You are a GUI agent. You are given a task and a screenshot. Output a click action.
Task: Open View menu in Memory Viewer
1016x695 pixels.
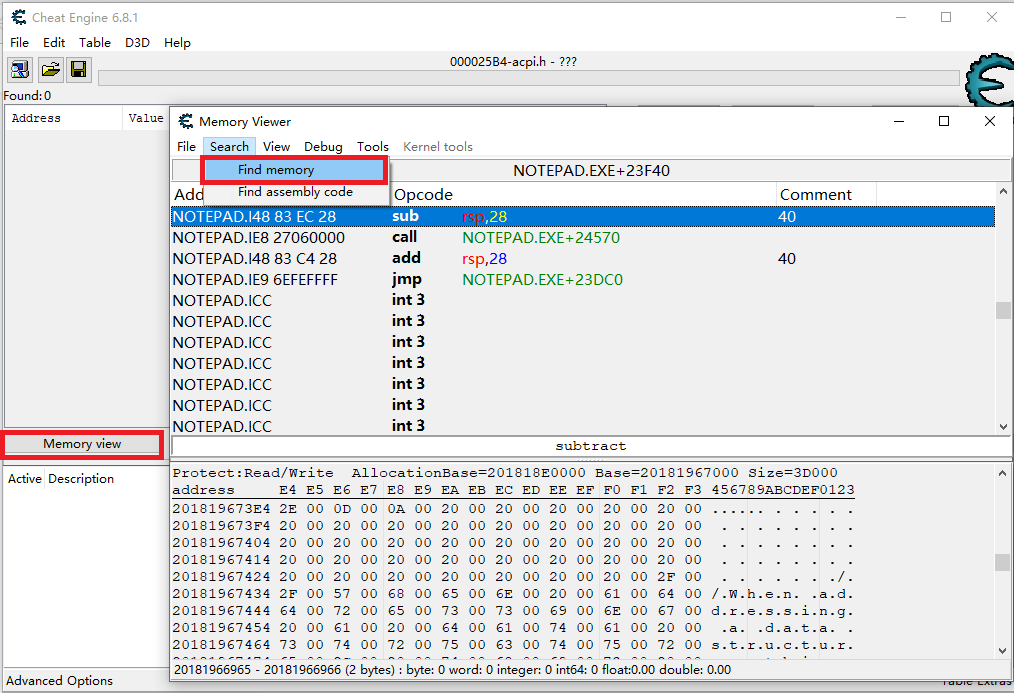click(x=277, y=147)
